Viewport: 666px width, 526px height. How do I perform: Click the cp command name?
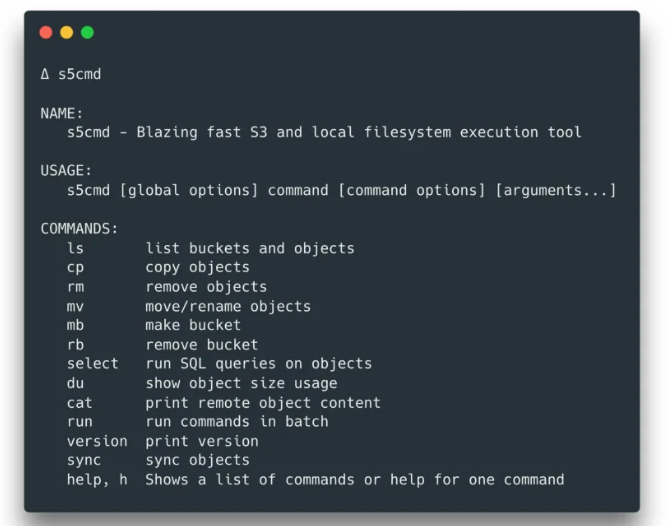tap(75, 267)
